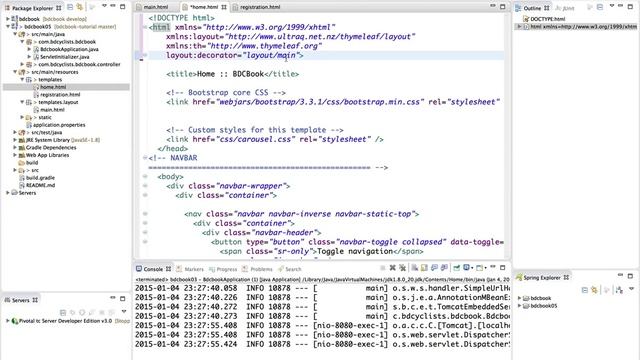This screenshot has width=640, height=360.
Task: Remove launch icon in Console toolbar
Action: 392,268
